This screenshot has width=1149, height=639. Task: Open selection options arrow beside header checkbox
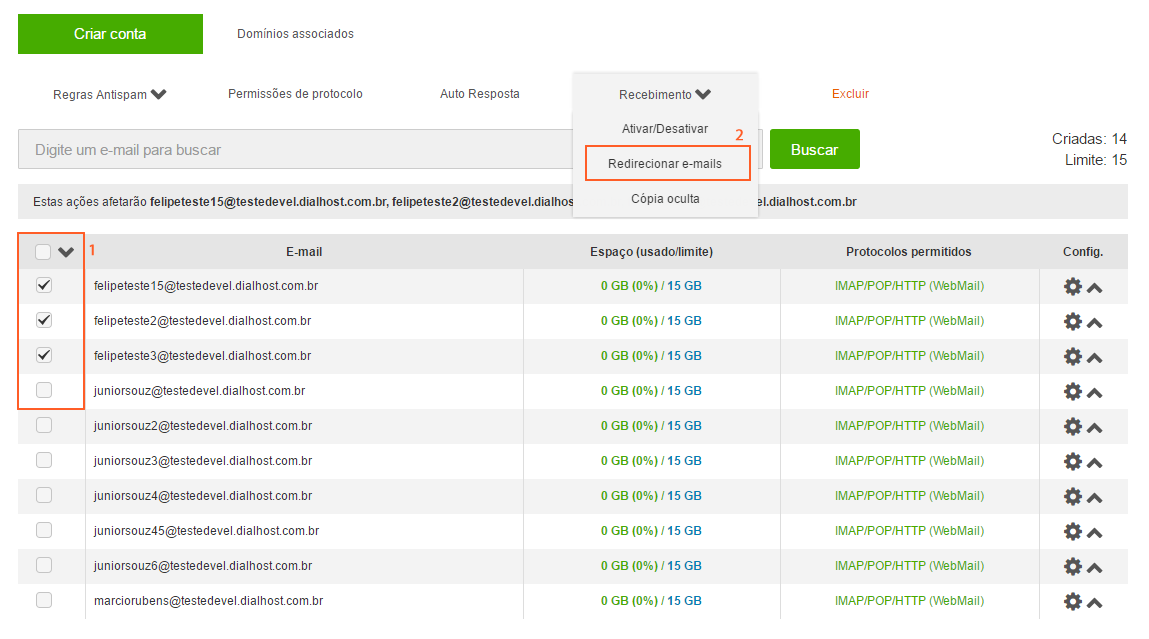click(x=66, y=252)
